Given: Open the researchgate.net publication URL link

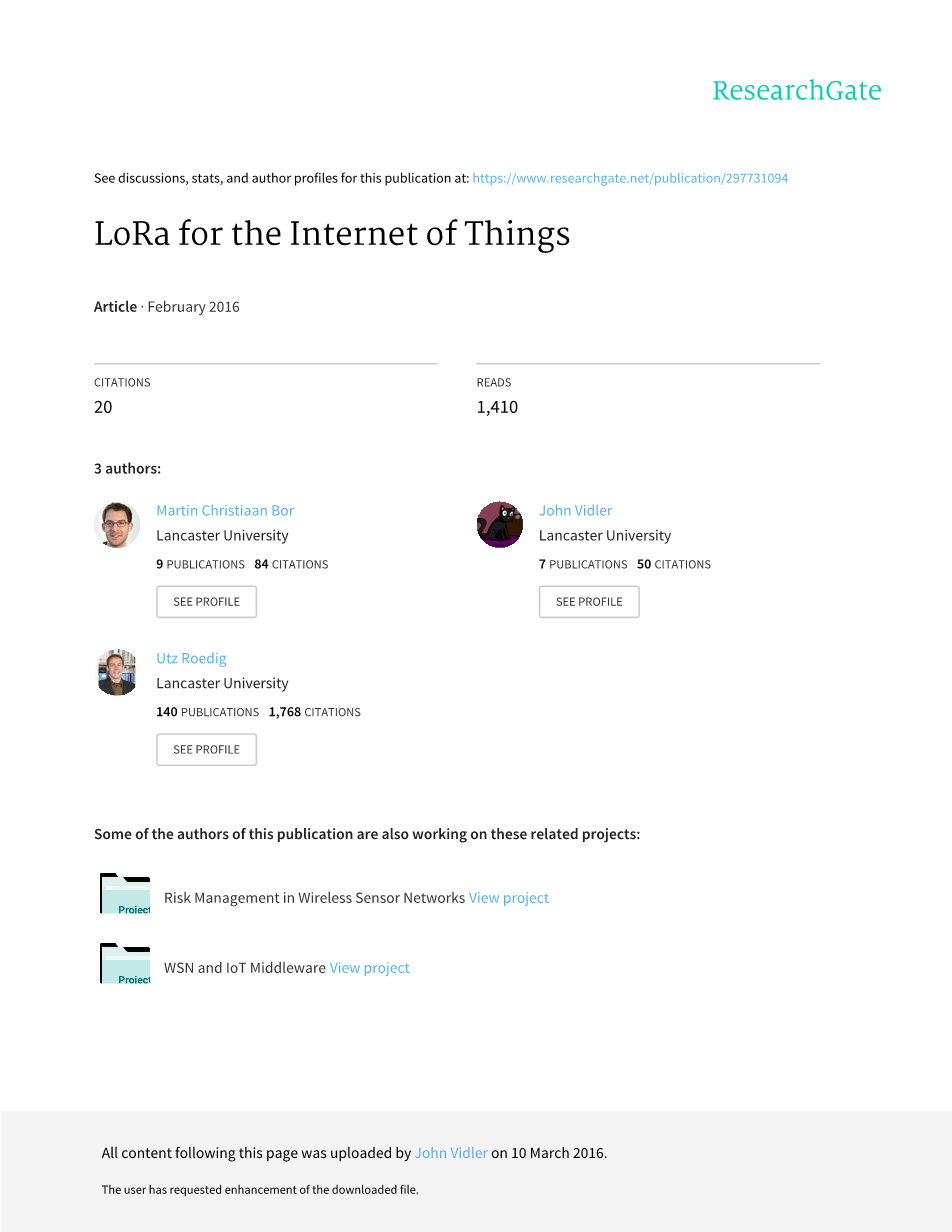Looking at the screenshot, I should 630,178.
